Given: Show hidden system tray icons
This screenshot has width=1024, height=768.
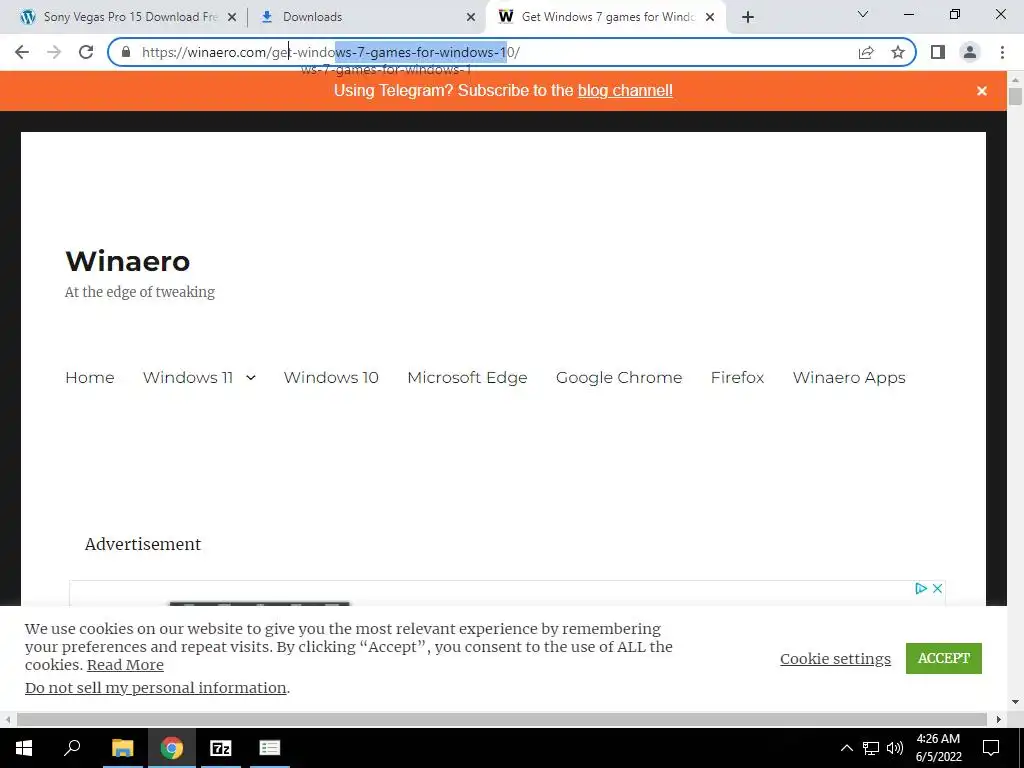Looking at the screenshot, I should [x=846, y=748].
